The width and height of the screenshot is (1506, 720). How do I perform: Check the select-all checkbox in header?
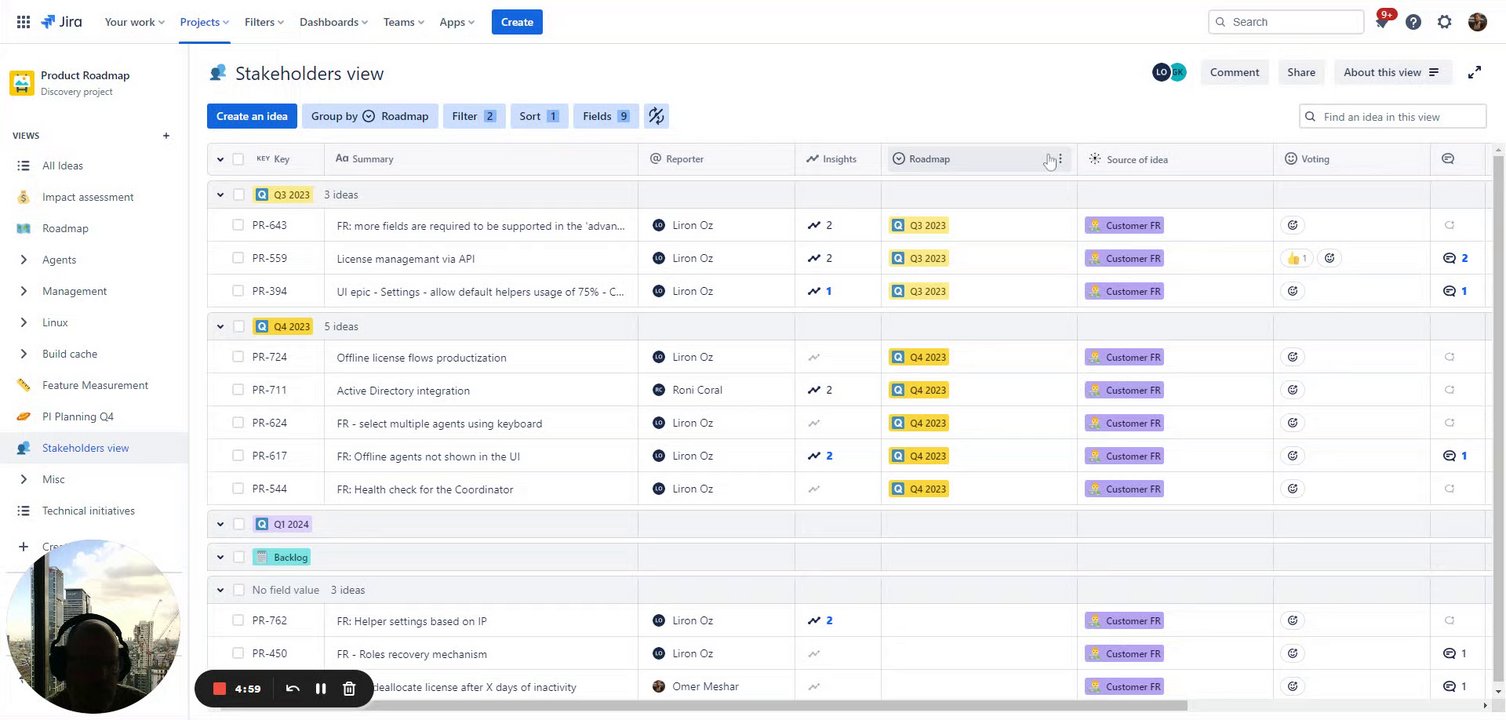[238, 159]
